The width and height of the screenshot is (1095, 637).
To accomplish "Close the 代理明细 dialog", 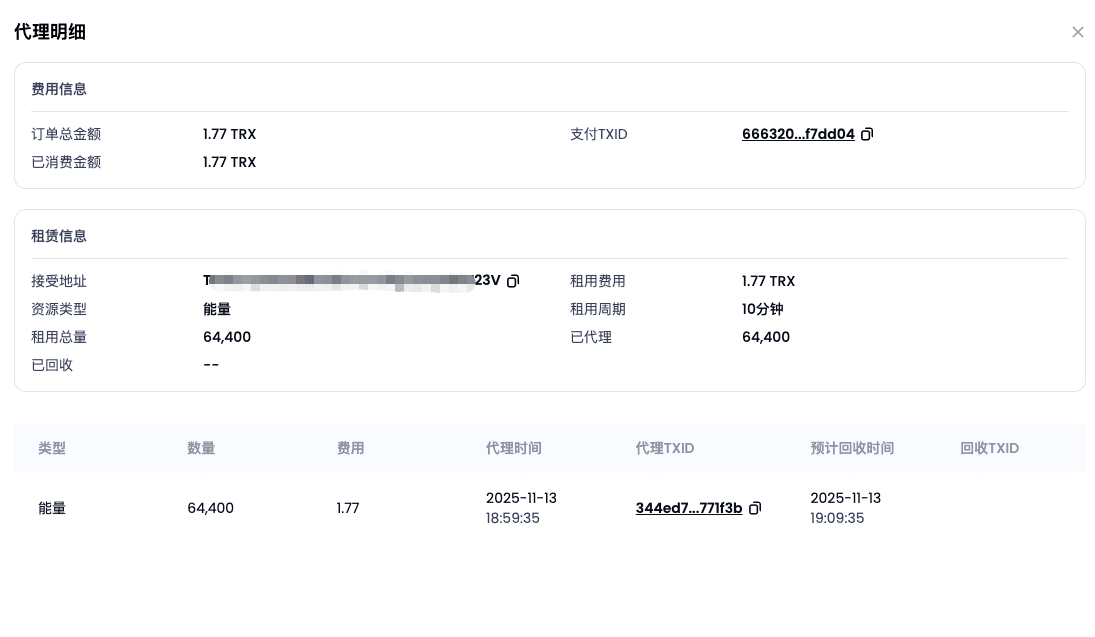I will point(1077,32).
